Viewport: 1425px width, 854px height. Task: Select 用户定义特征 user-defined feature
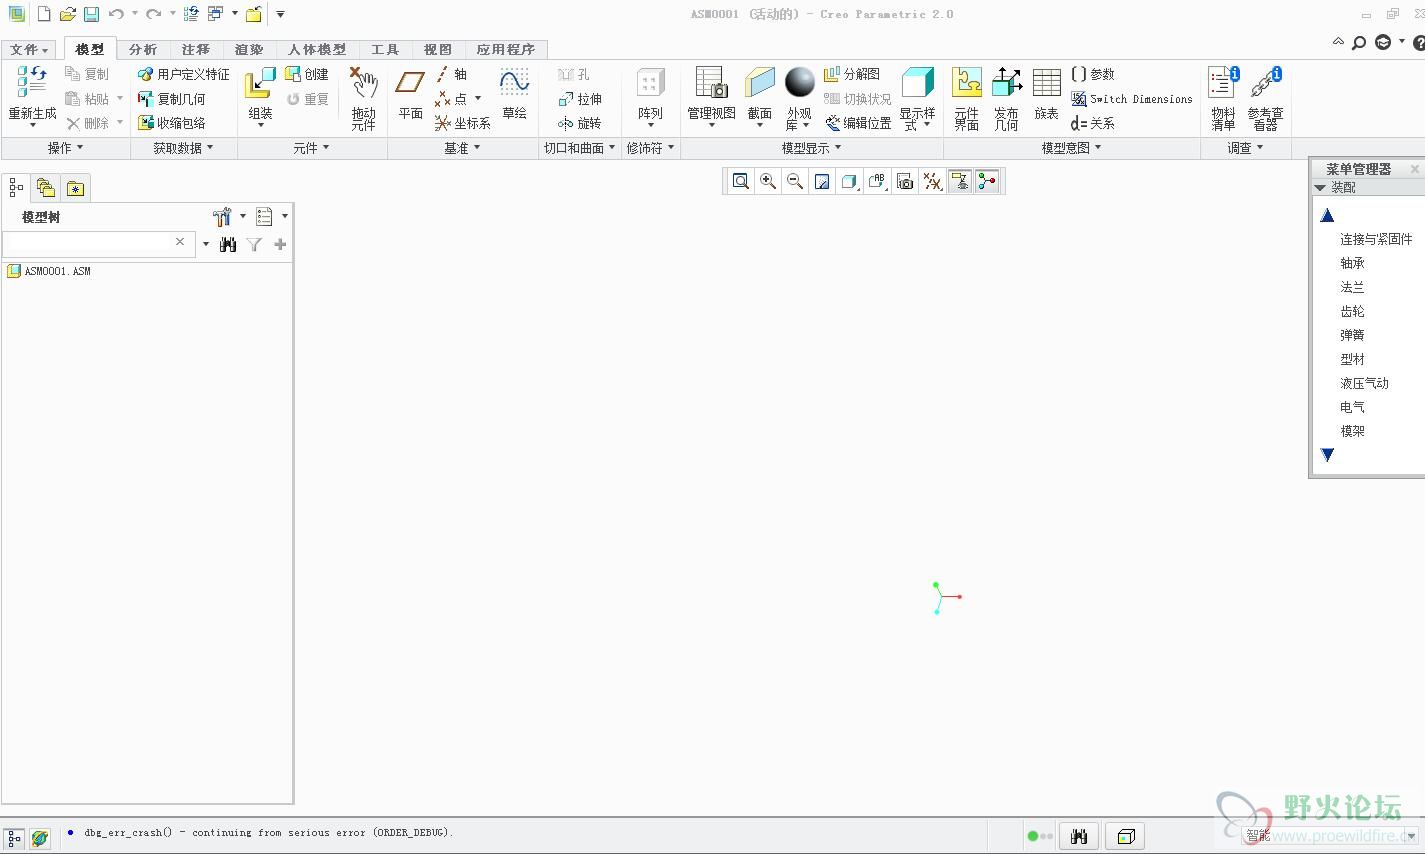[184, 74]
